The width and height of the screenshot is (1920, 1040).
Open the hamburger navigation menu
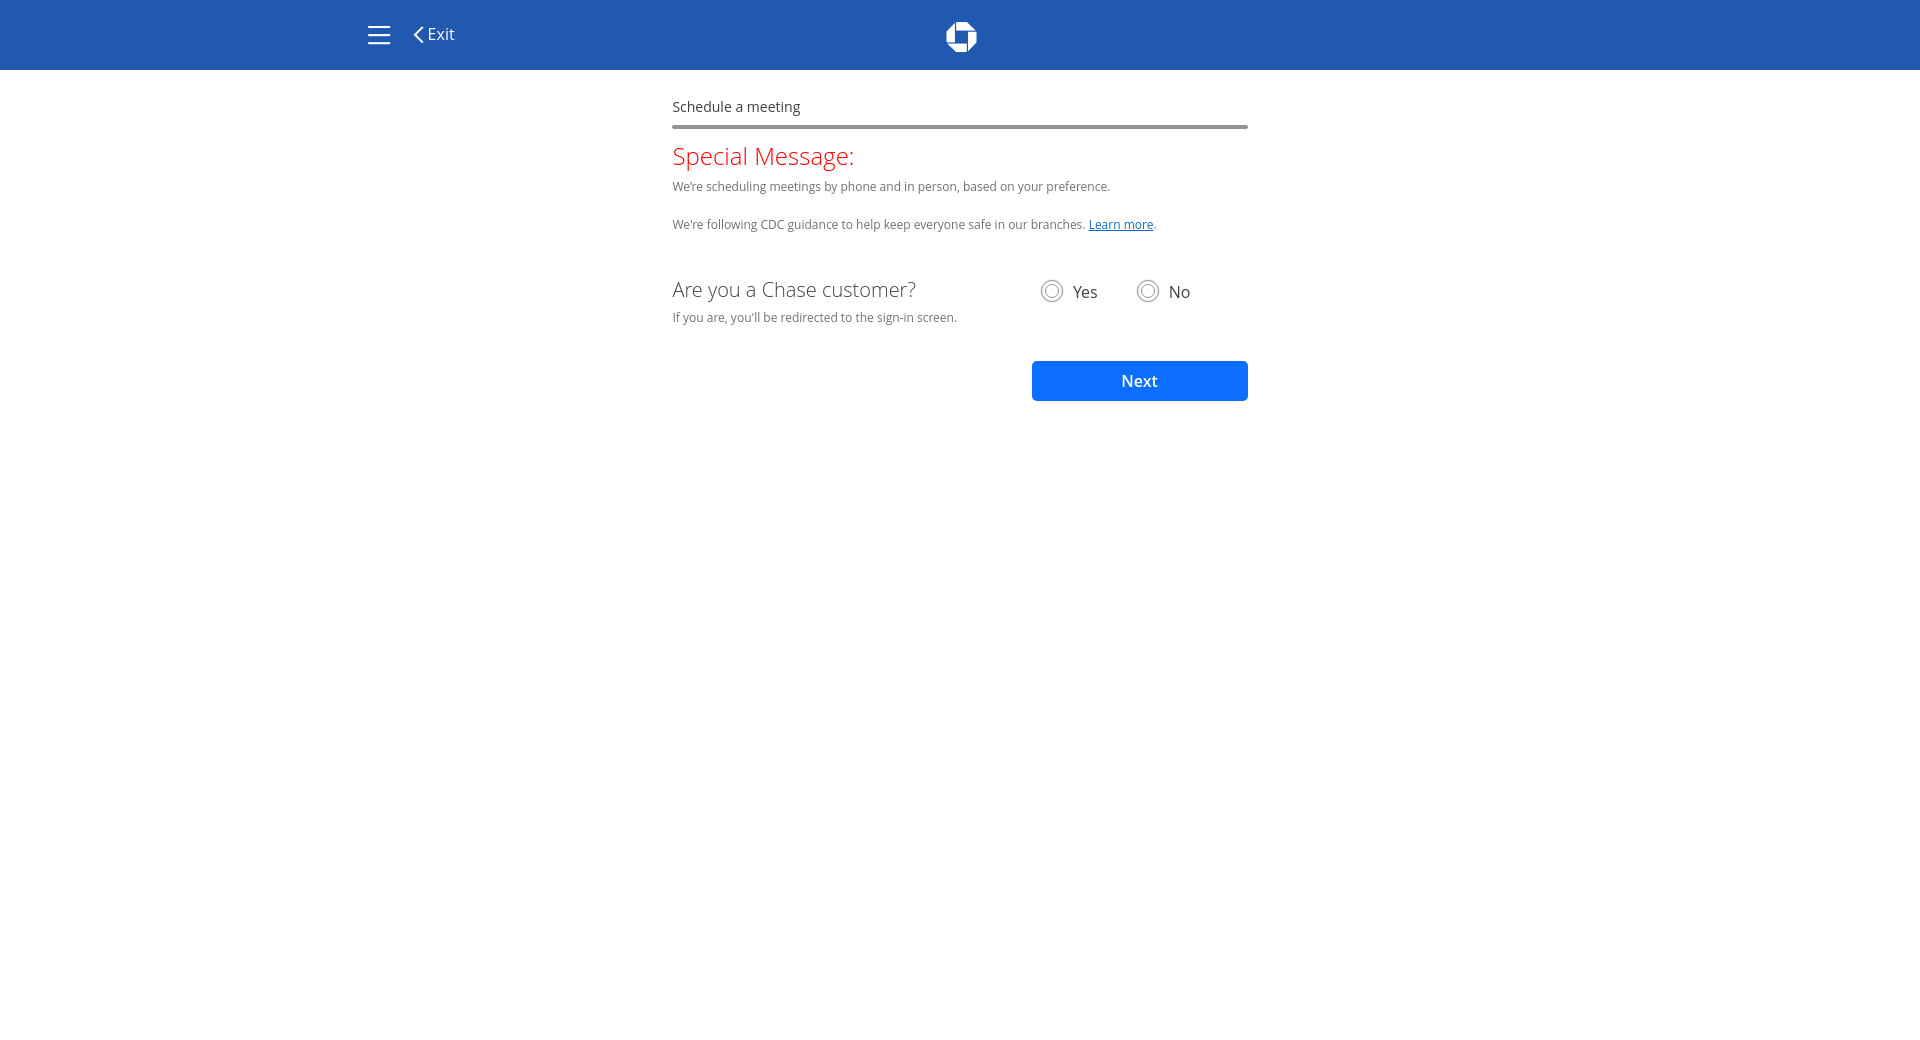coord(378,35)
